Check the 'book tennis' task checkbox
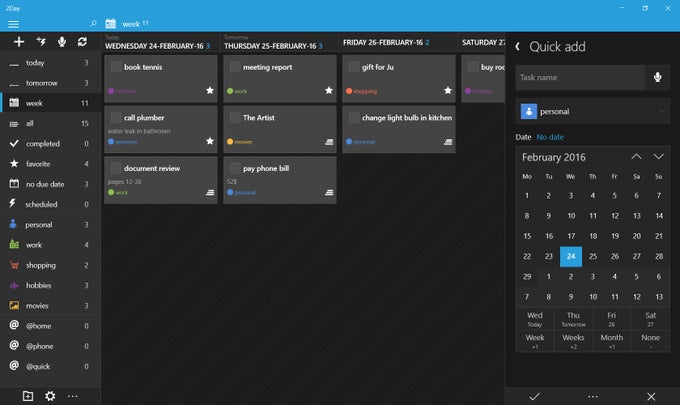Viewport: 680px width, 405px height. 115,67
